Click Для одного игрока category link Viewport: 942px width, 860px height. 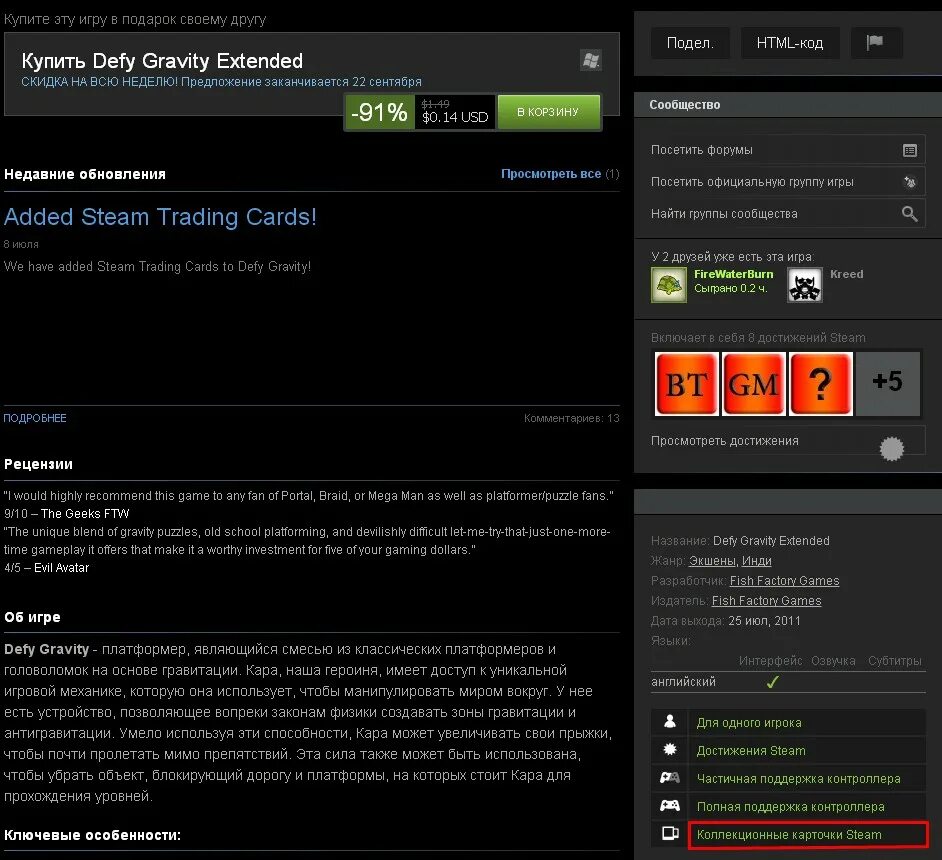(x=749, y=722)
